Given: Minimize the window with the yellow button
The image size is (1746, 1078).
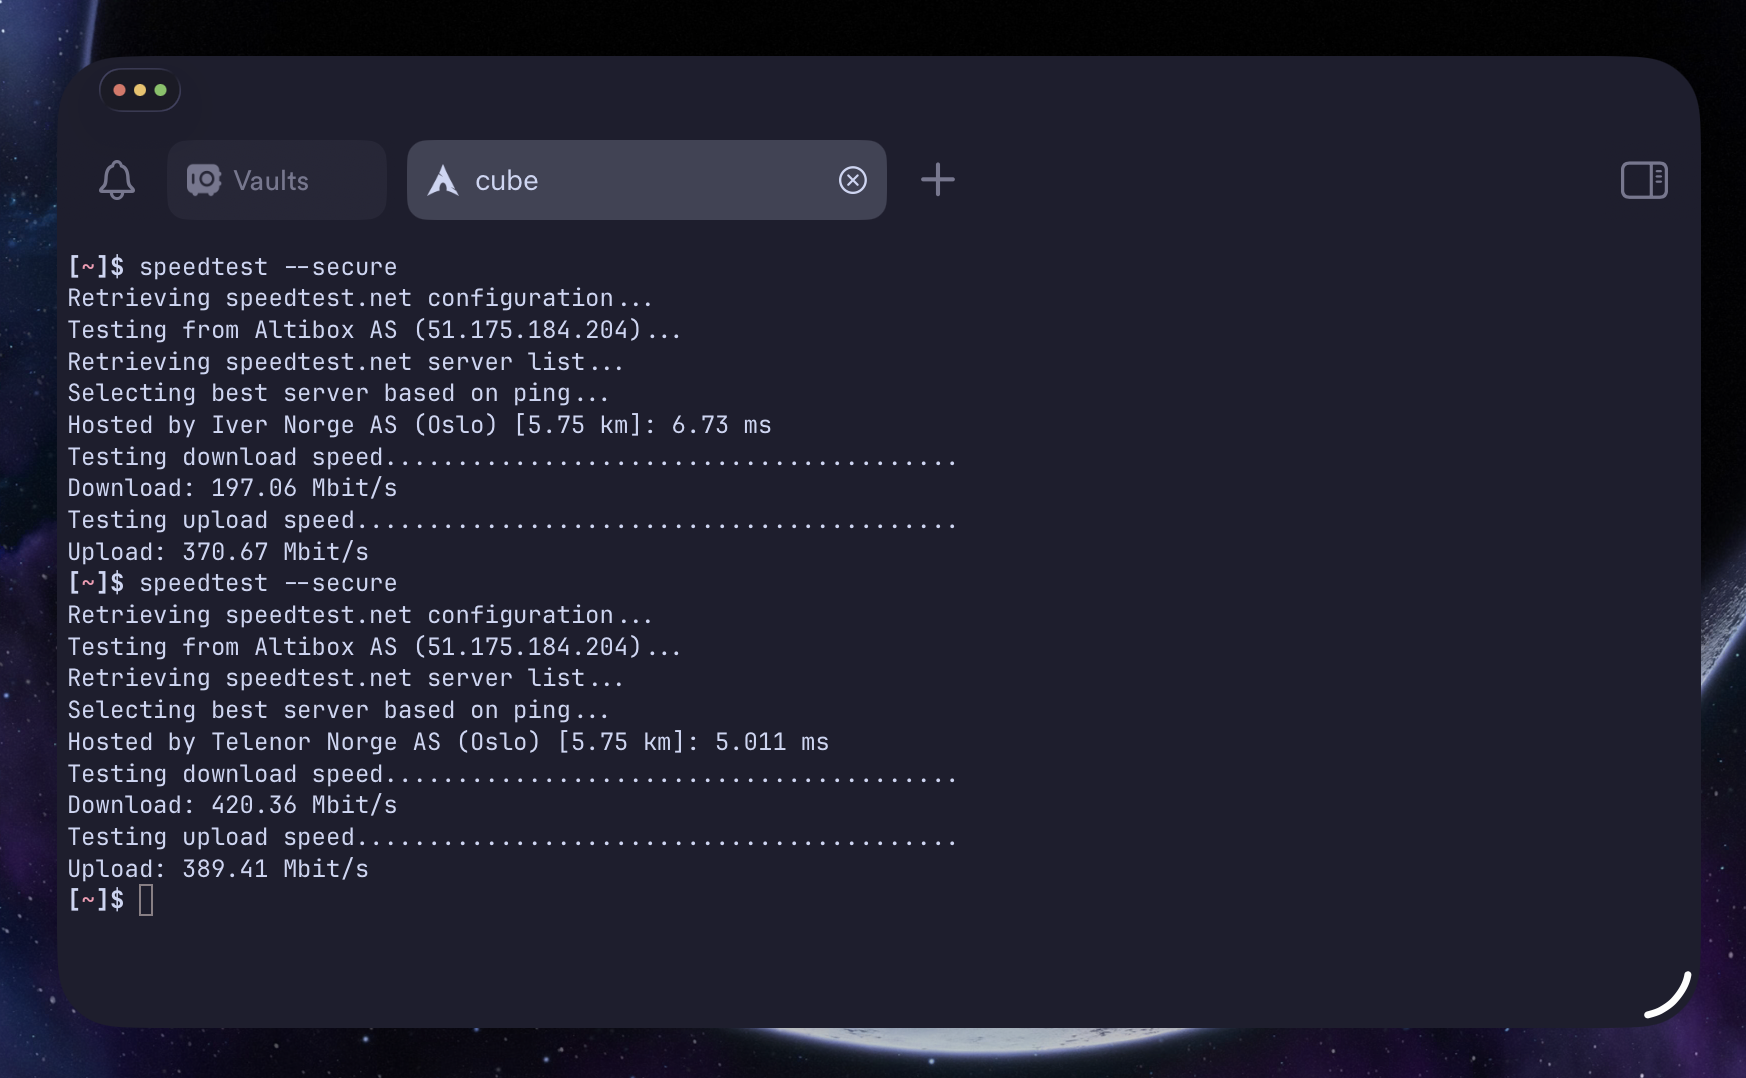Looking at the screenshot, I should point(140,90).
